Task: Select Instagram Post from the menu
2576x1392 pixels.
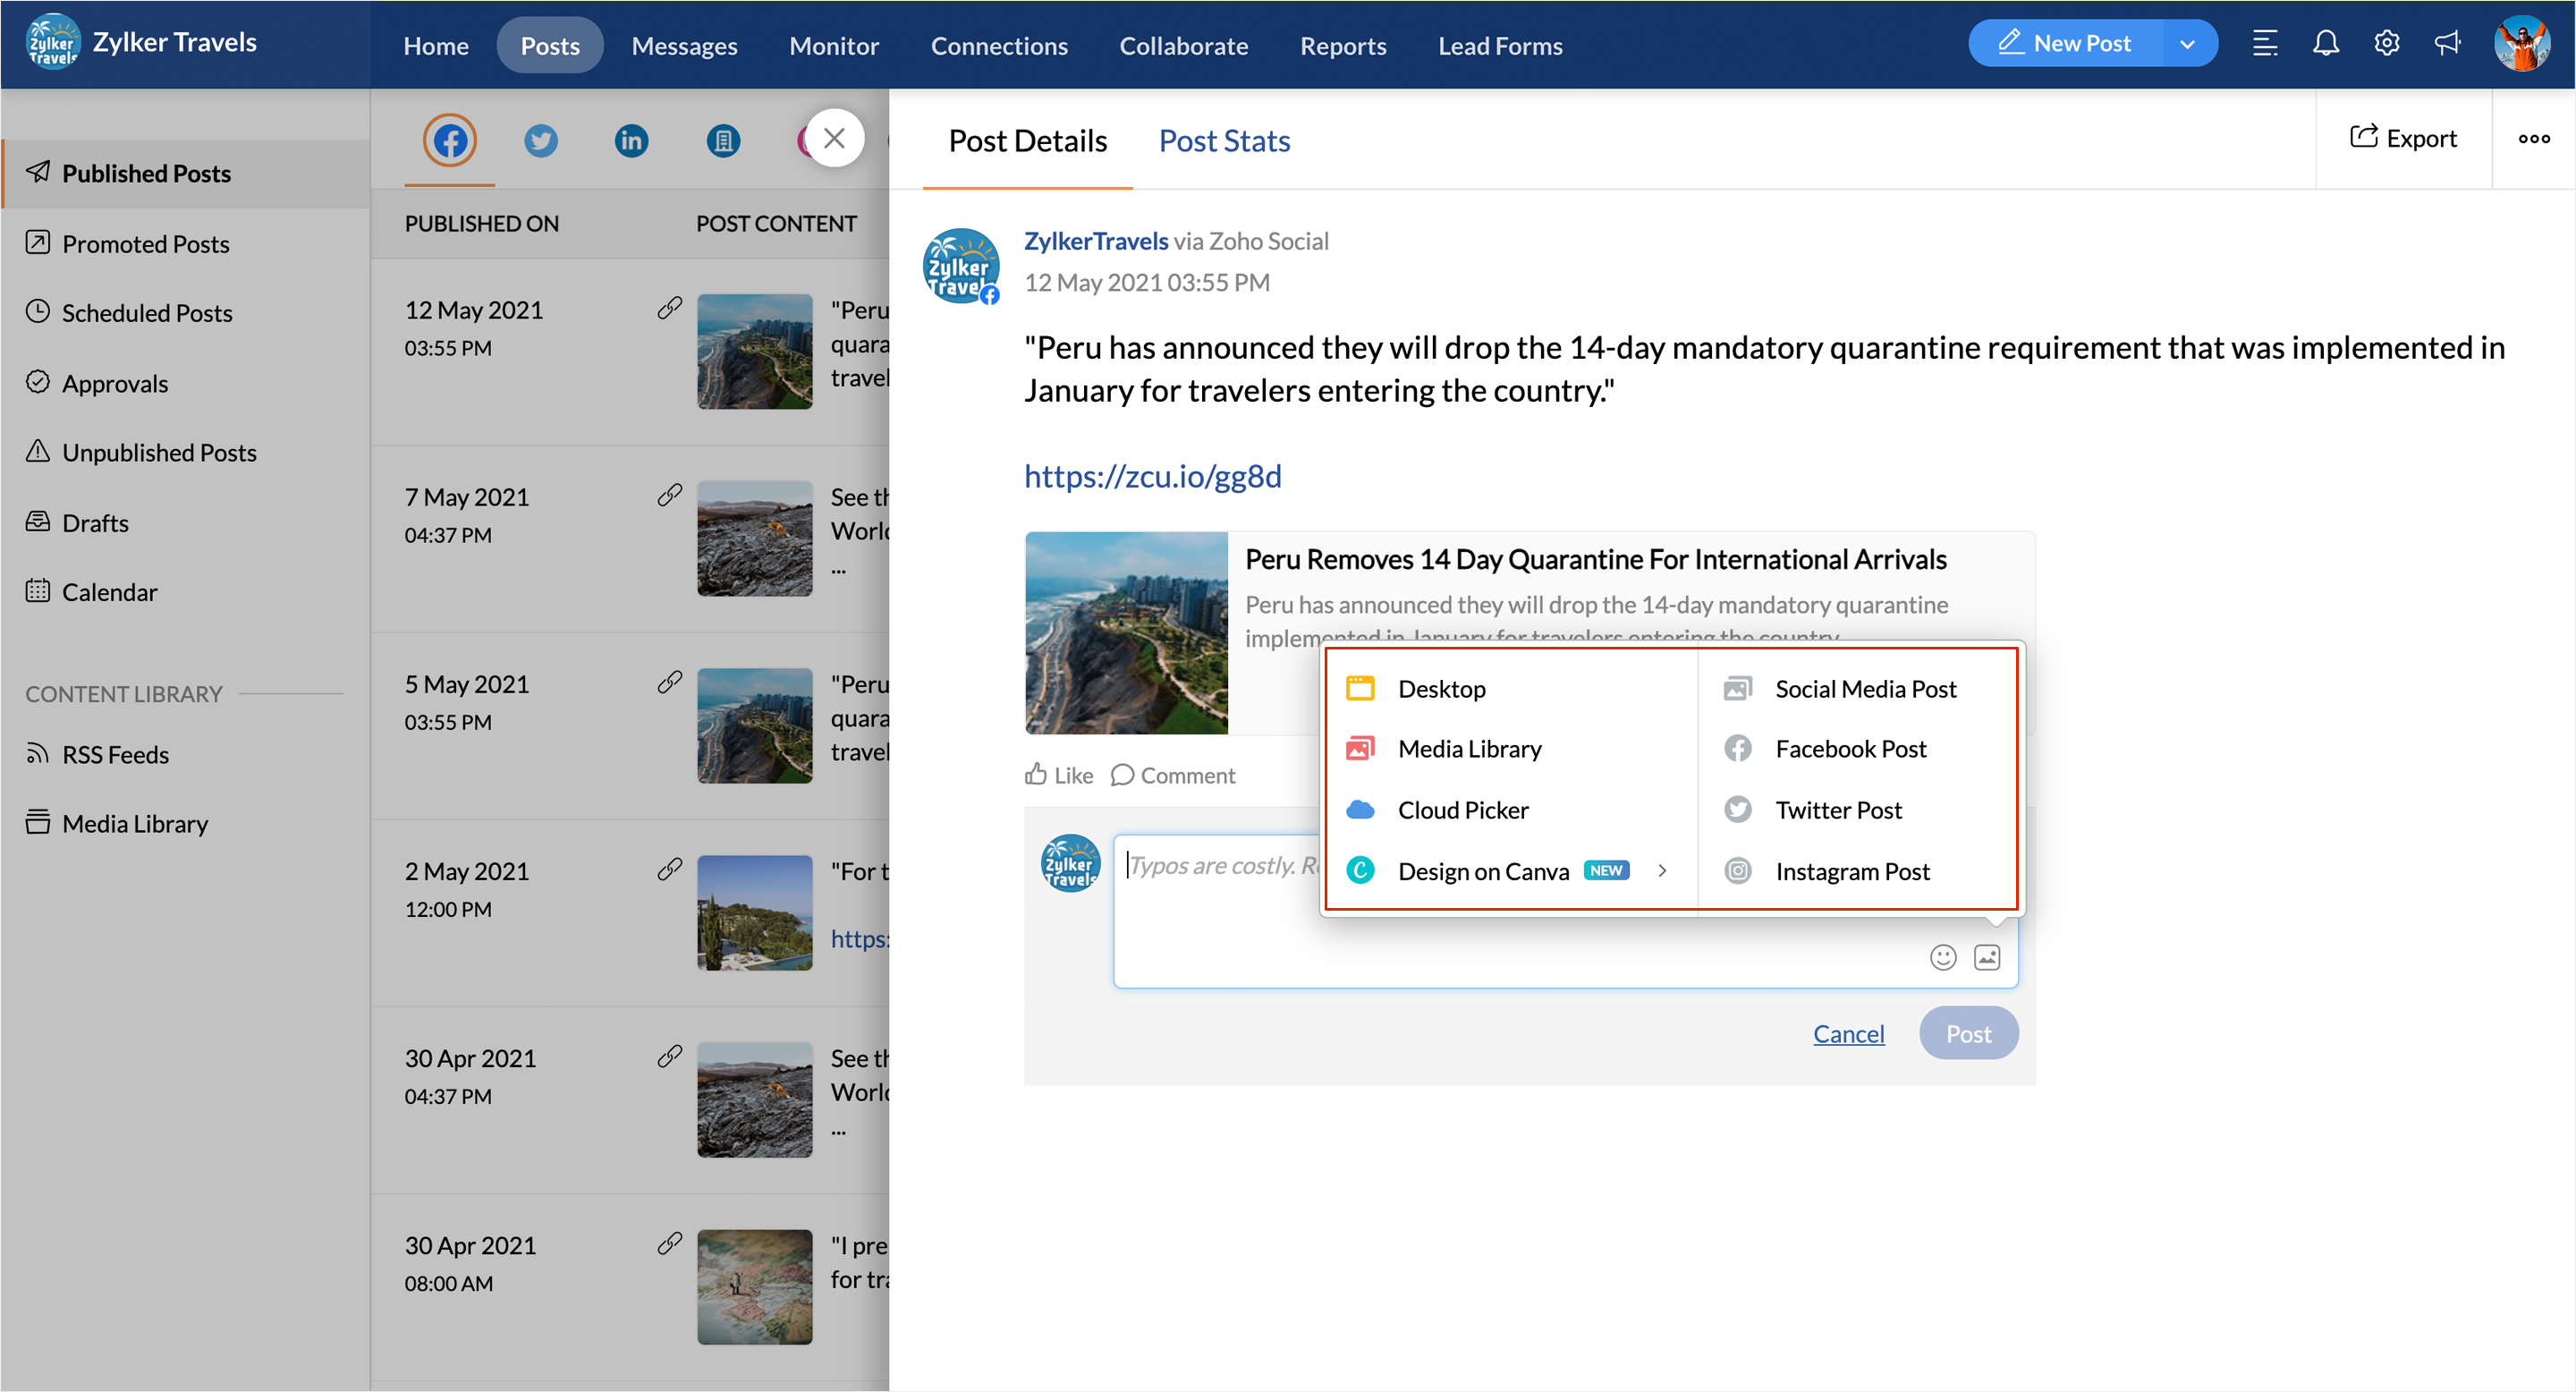Action: coord(1852,870)
